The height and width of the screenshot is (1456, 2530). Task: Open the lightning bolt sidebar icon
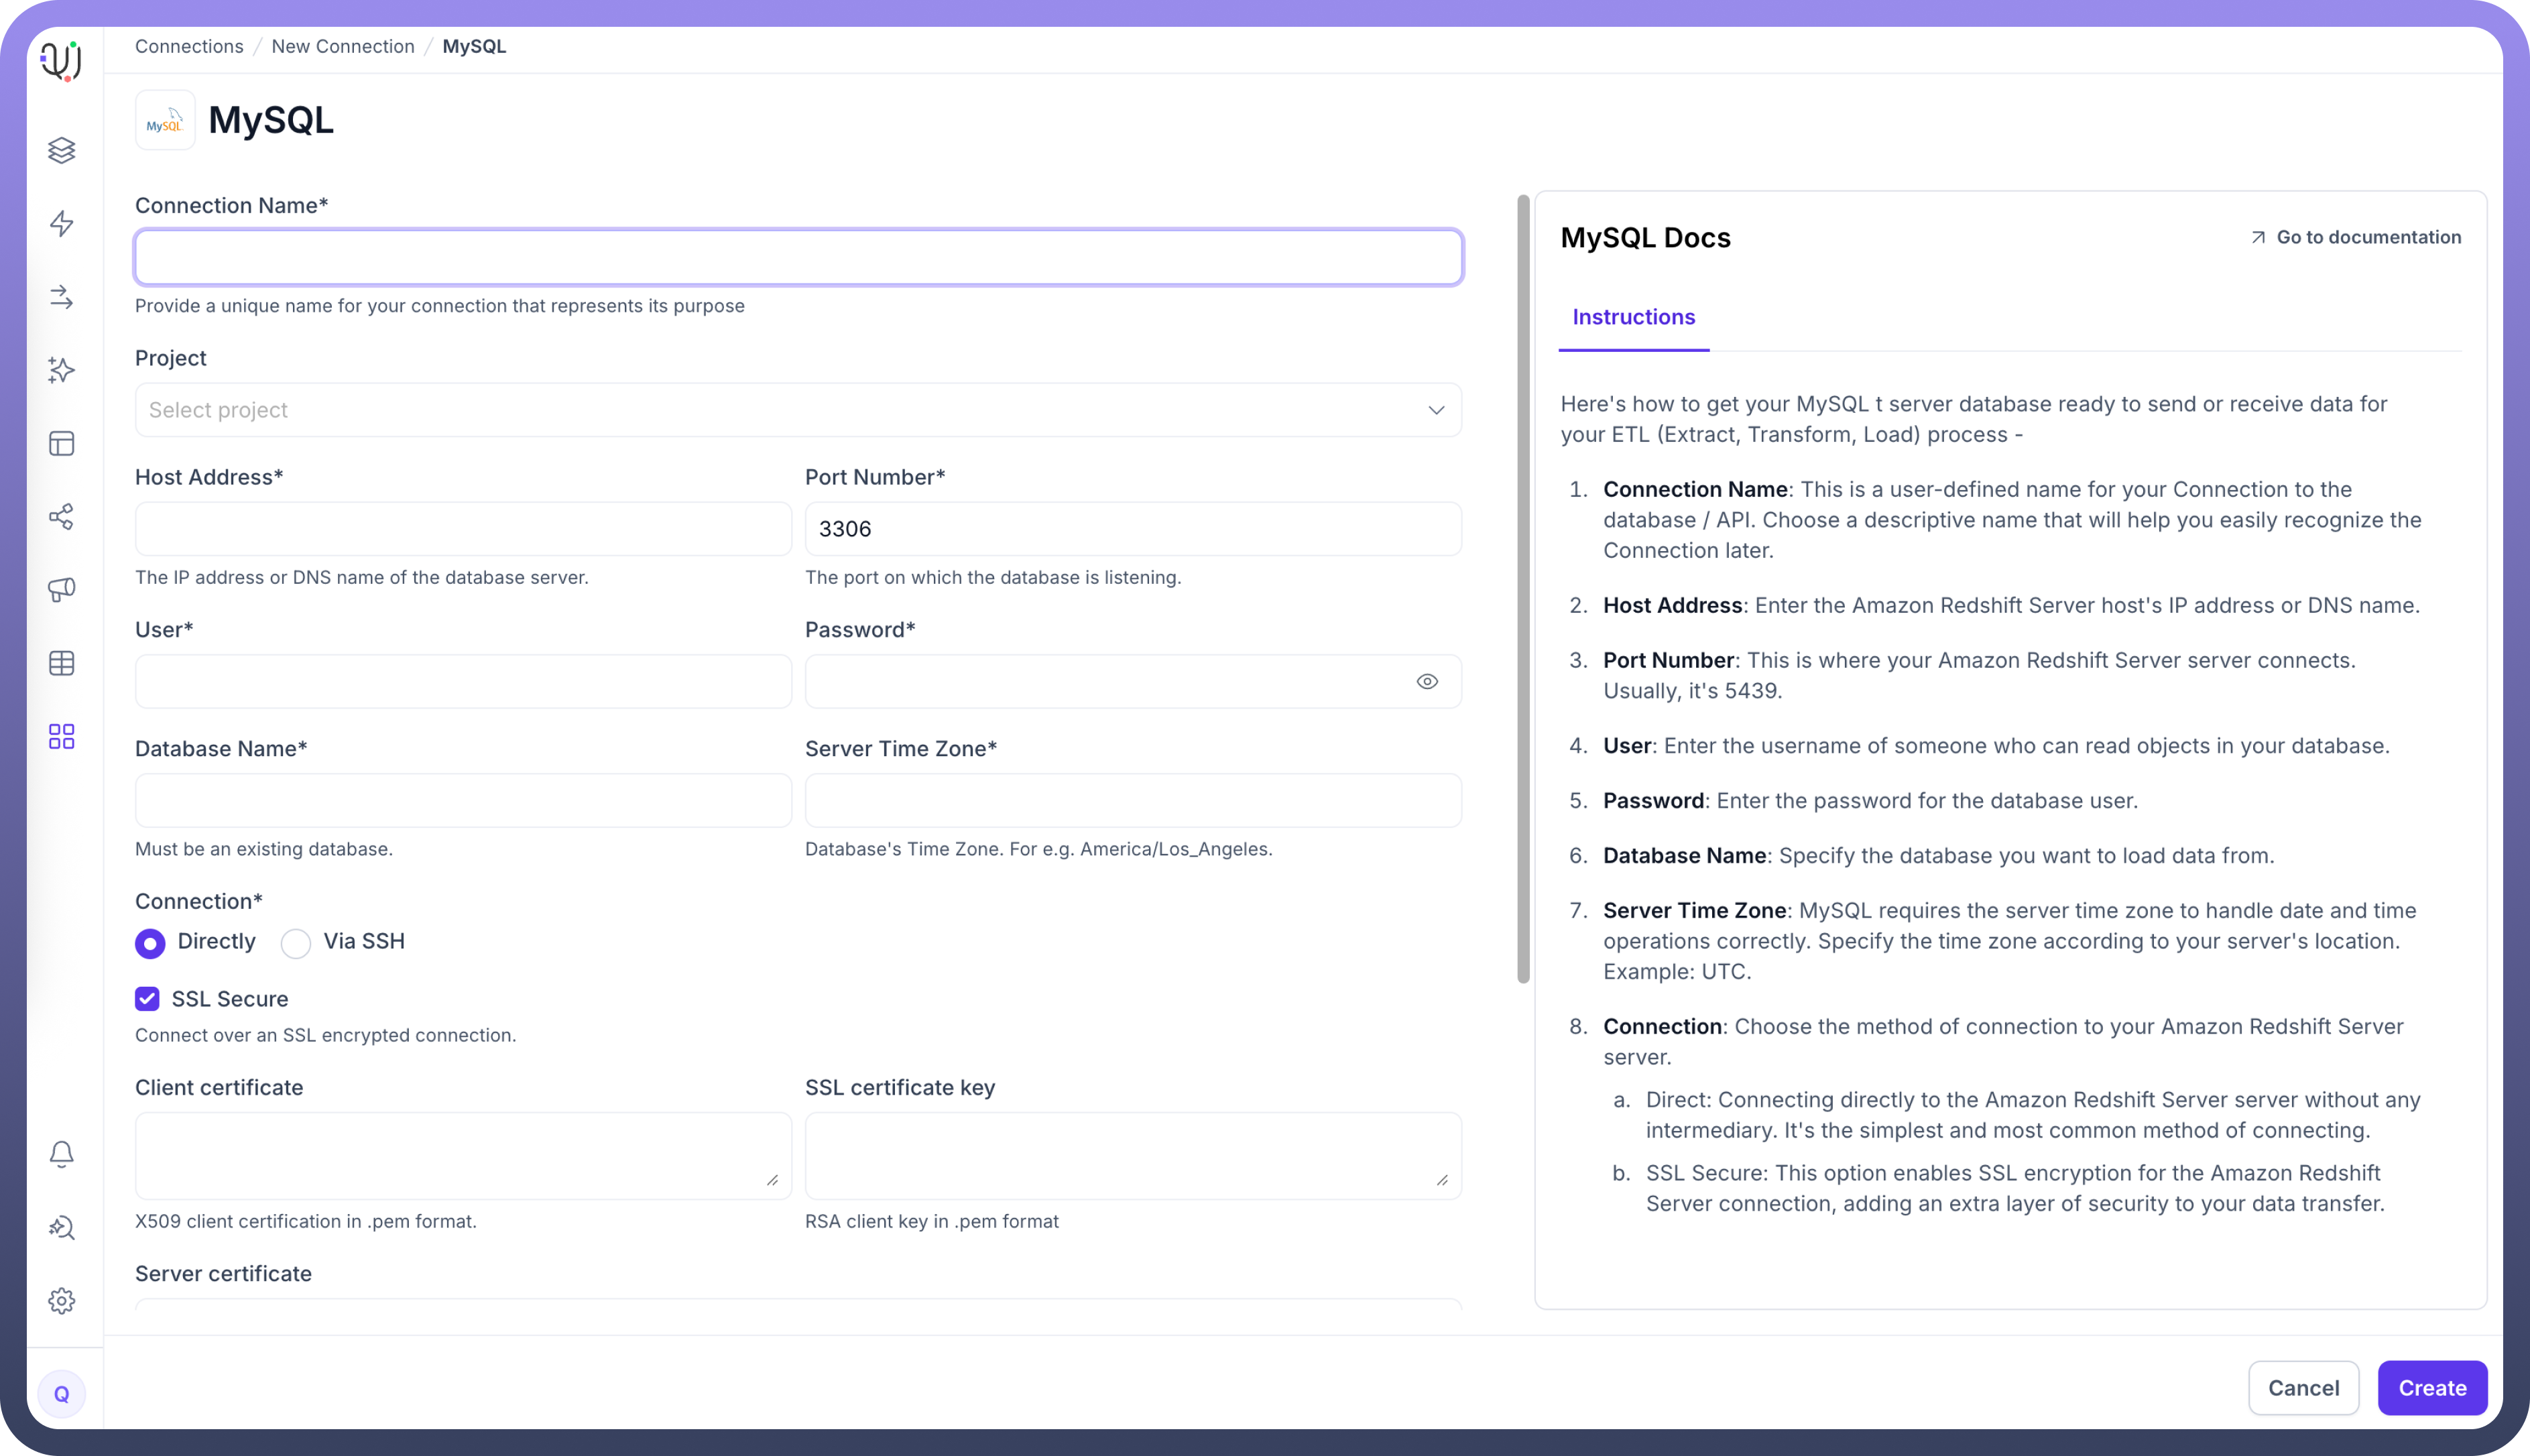[x=62, y=223]
